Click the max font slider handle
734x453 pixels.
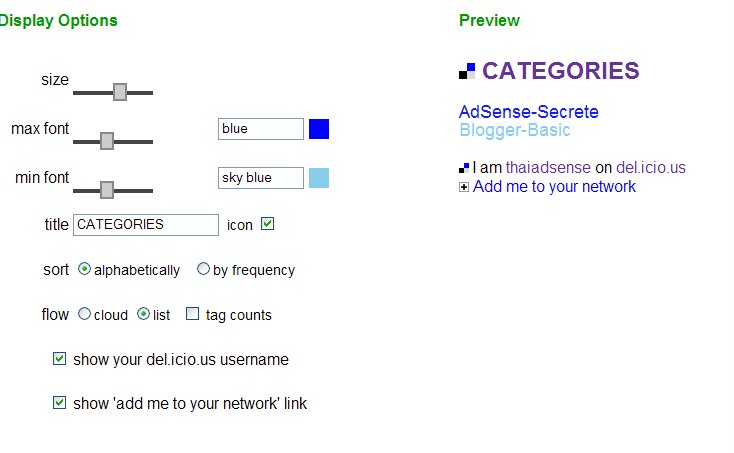pos(107,141)
